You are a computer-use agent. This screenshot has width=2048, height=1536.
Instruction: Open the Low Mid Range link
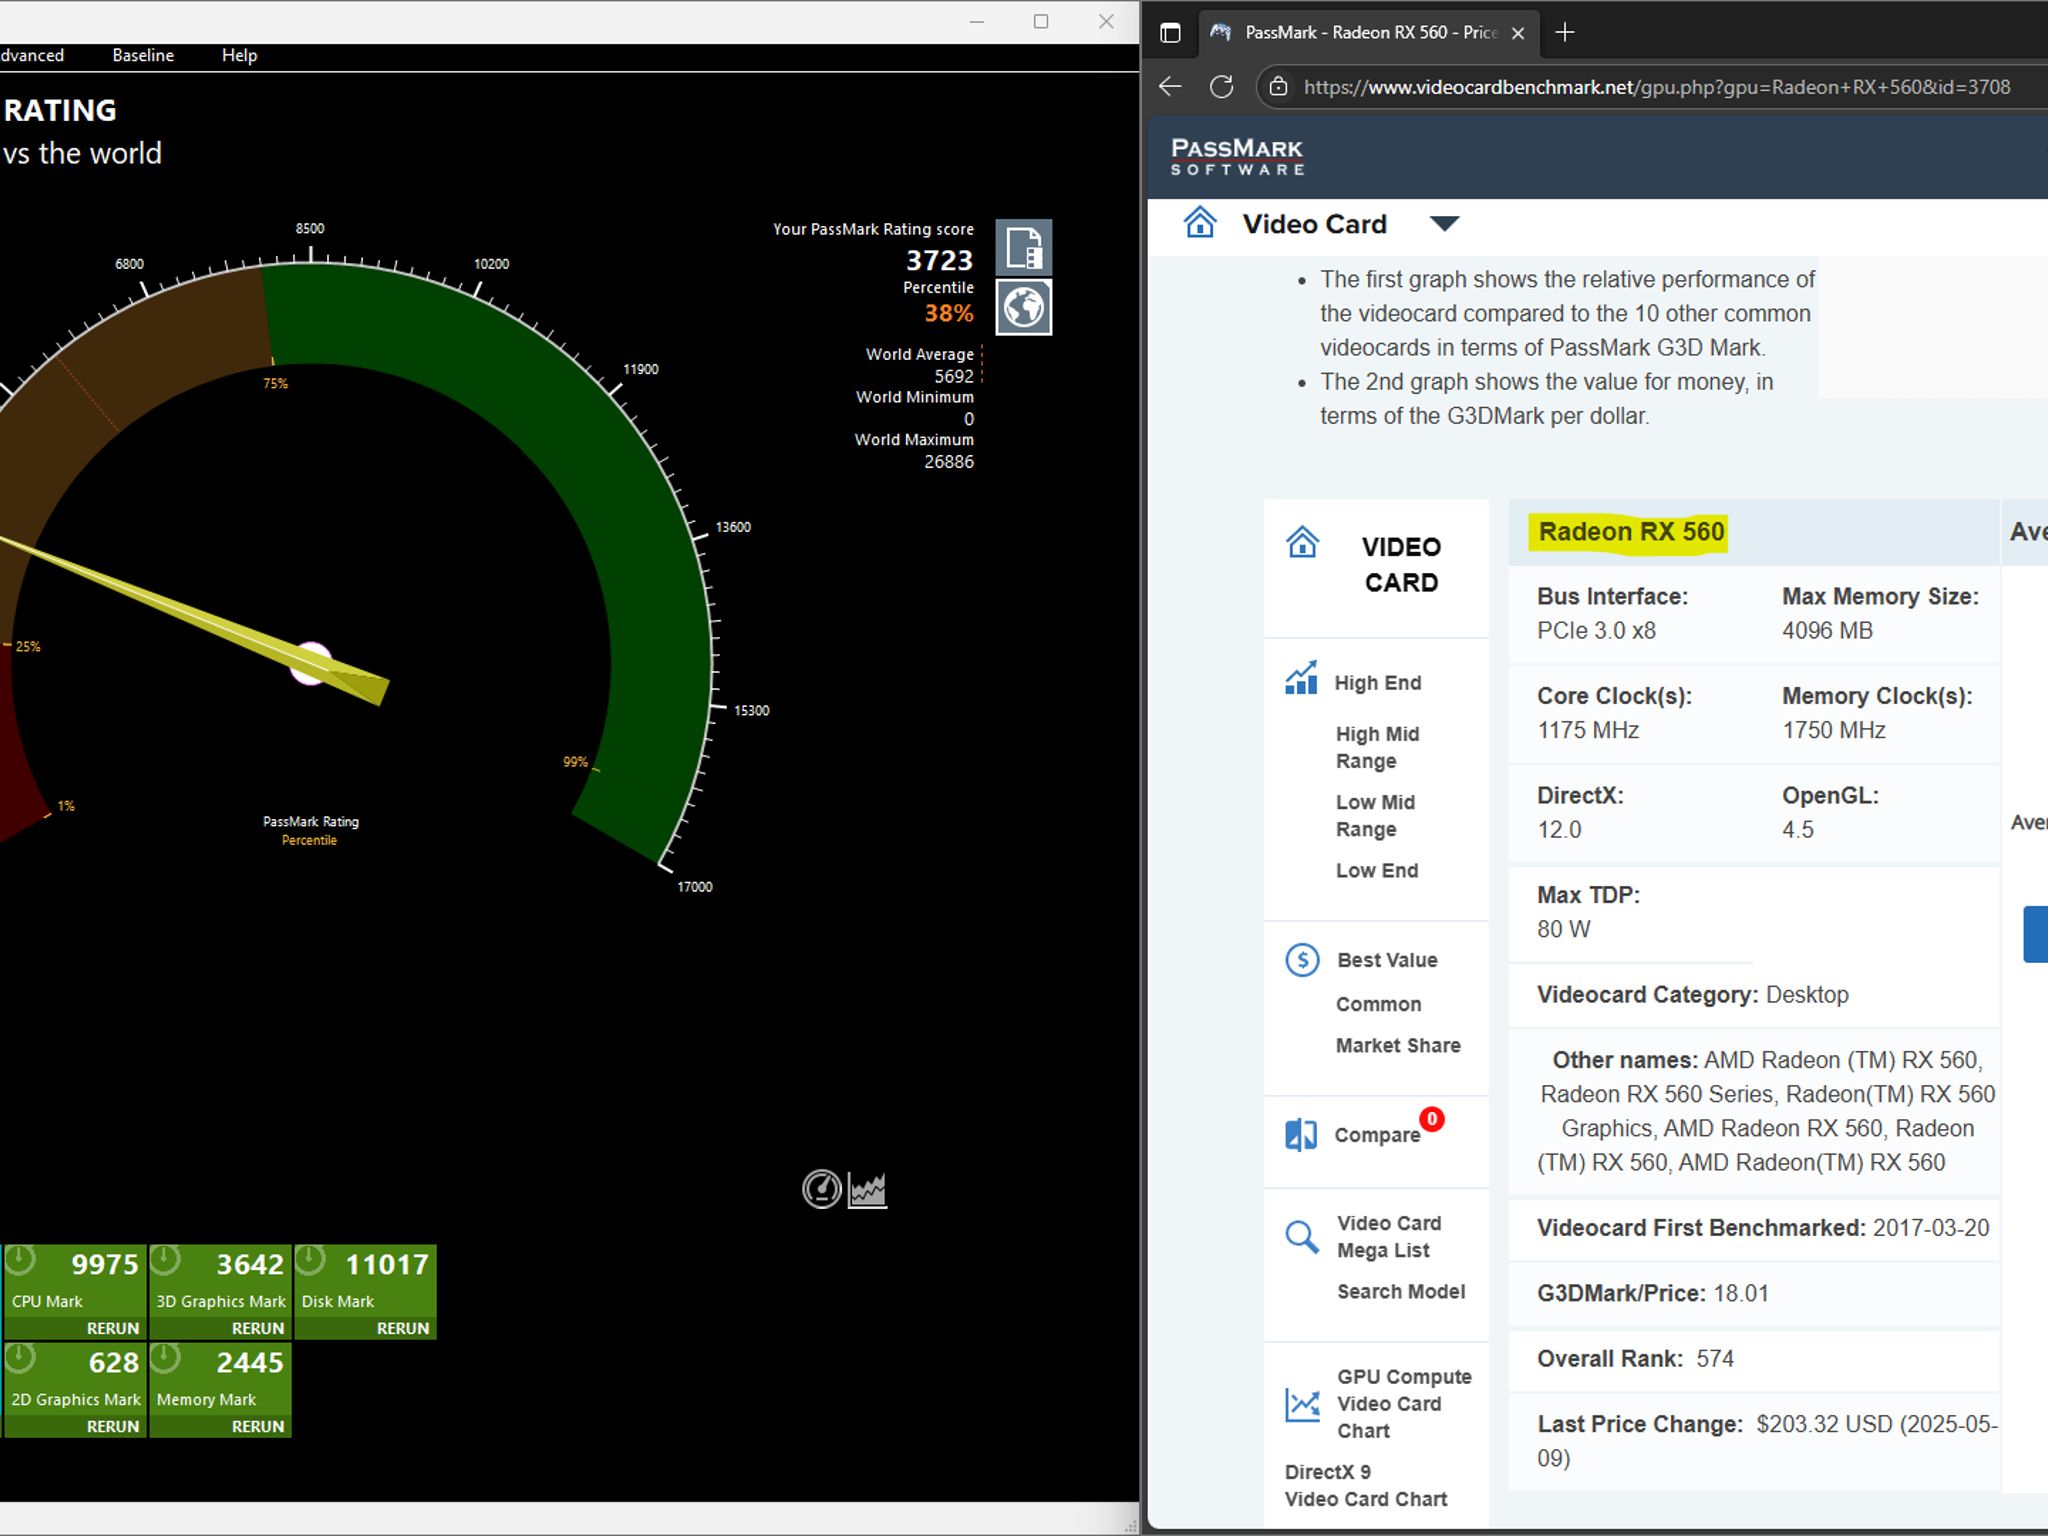coord(1375,815)
